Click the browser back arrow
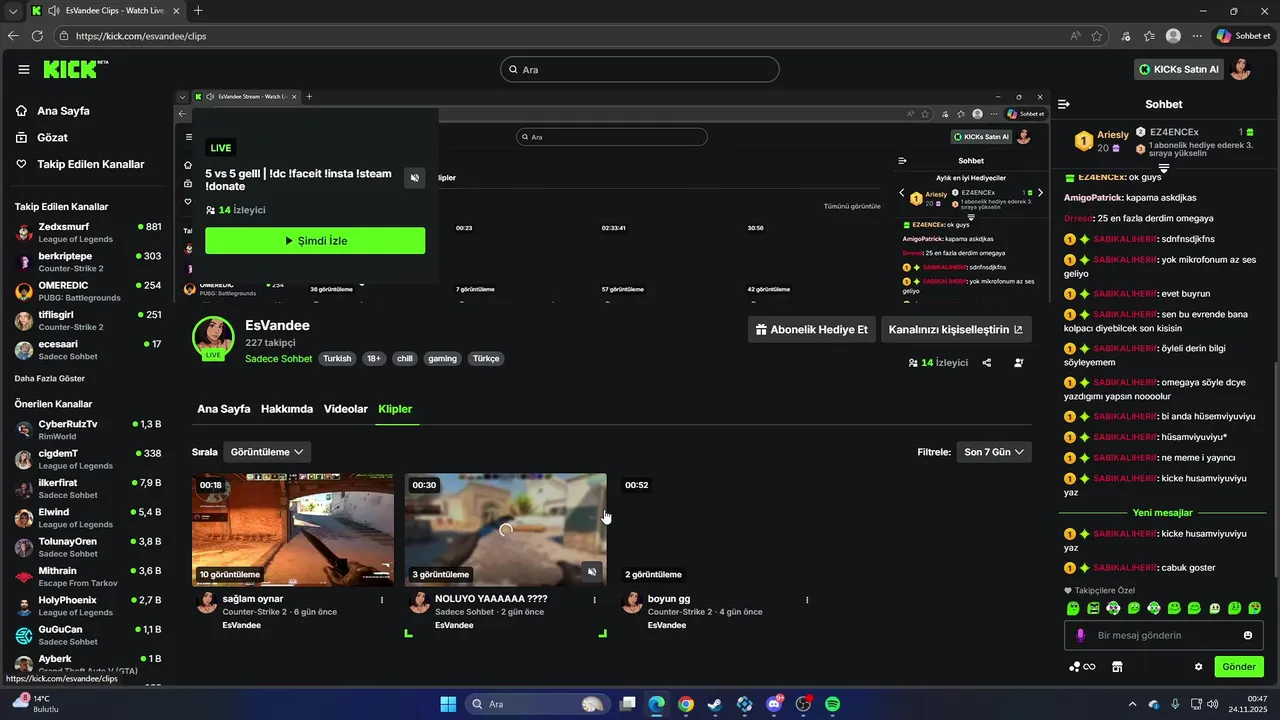Screen dimensions: 1280x720 (x=13, y=36)
